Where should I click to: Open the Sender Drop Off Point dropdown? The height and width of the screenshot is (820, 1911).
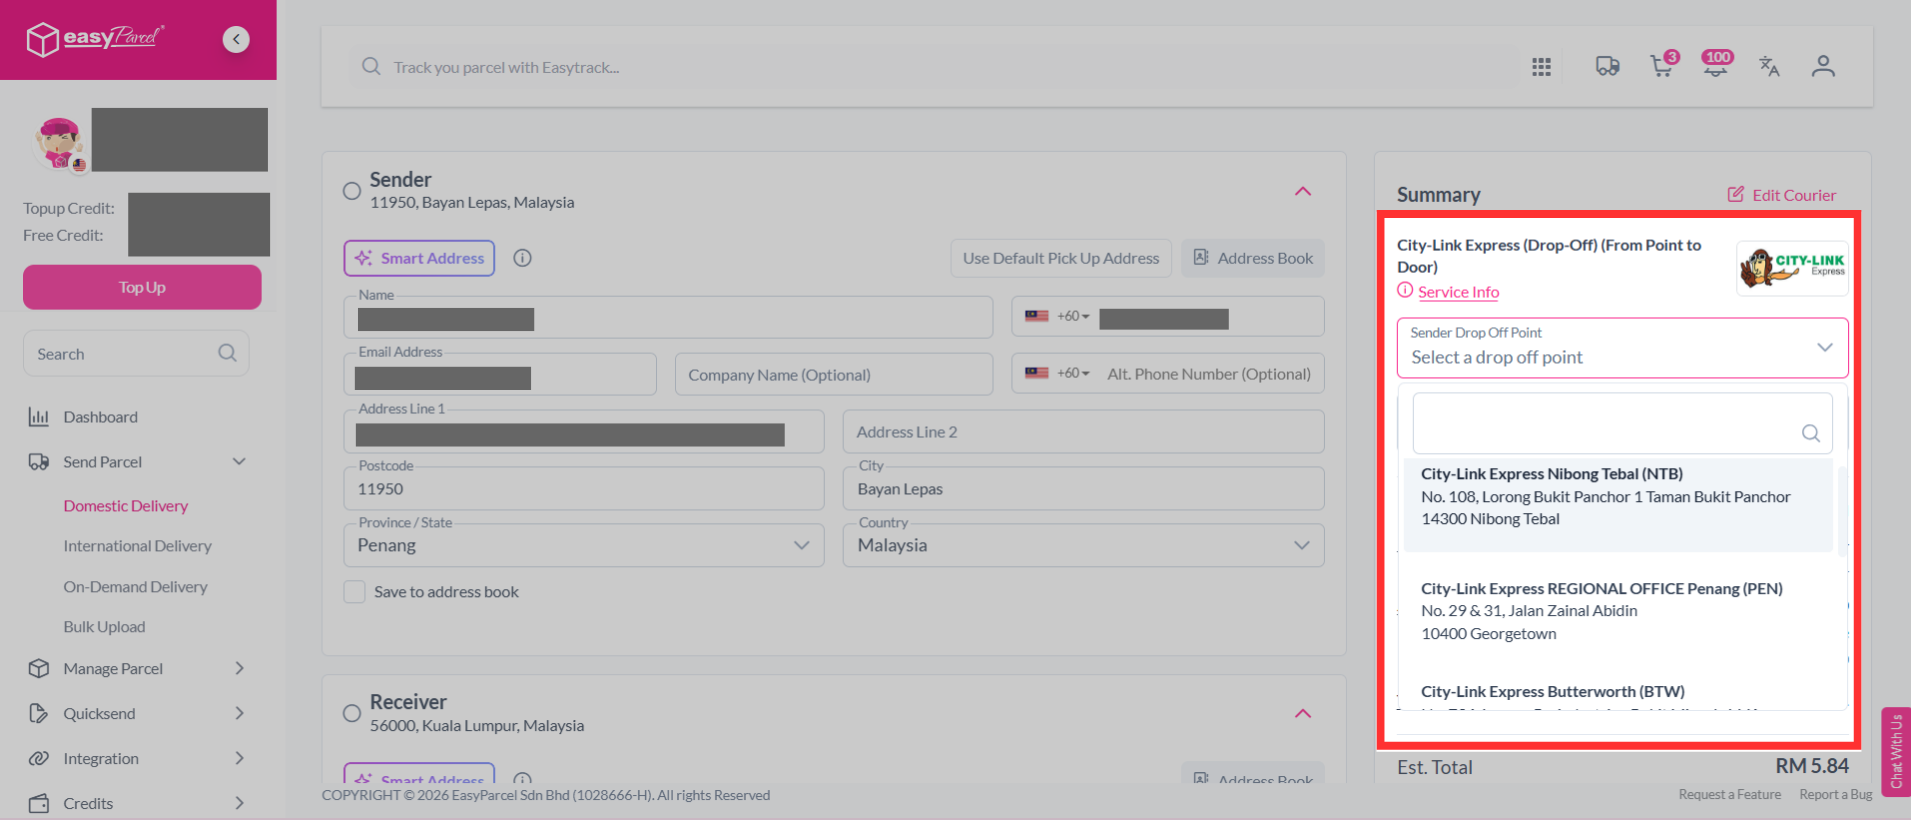coord(1622,348)
